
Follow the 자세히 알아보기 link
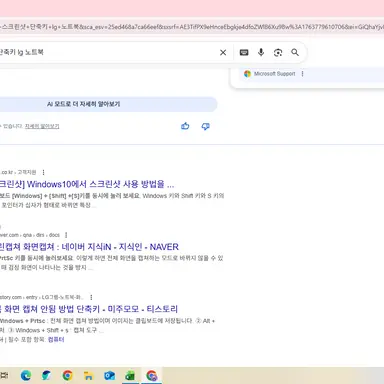point(42,126)
